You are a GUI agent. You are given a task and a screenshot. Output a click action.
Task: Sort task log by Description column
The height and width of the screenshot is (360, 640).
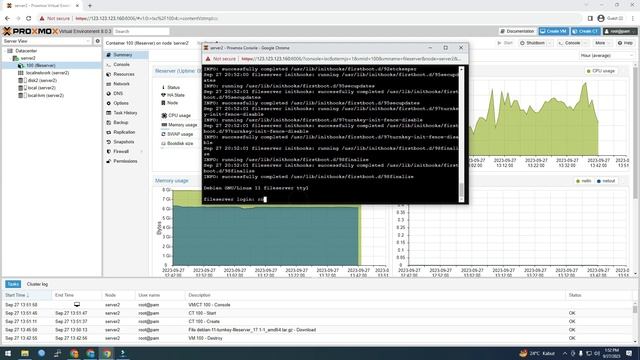pos(376,295)
